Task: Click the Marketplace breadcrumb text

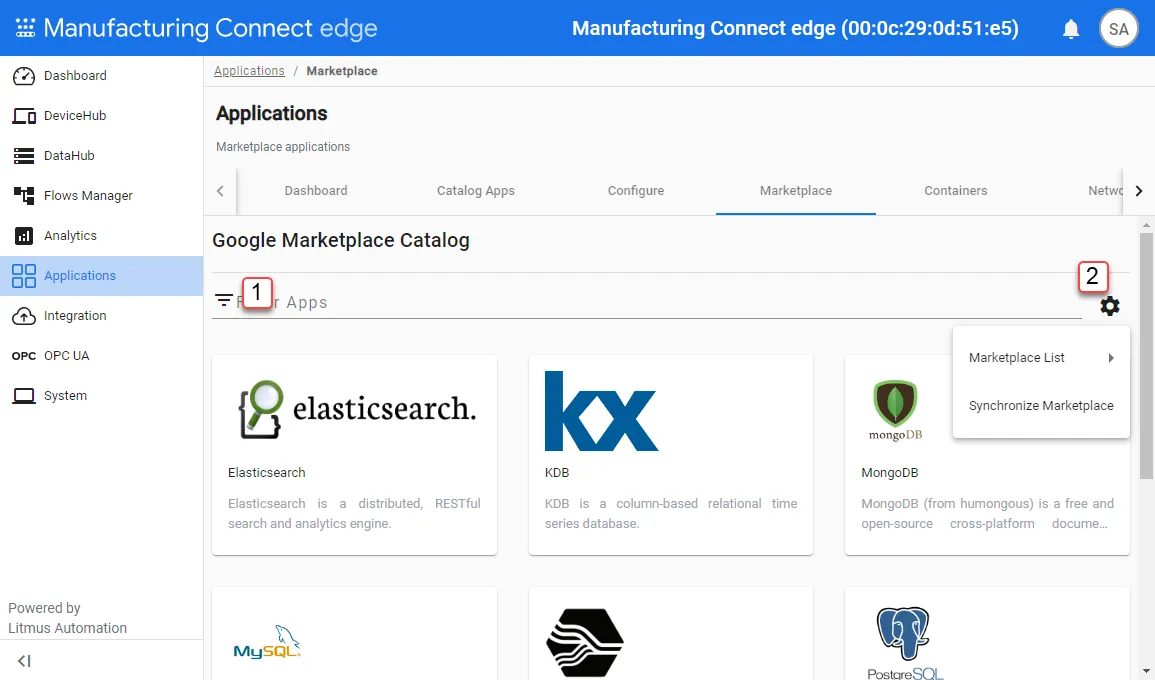Action: point(342,71)
